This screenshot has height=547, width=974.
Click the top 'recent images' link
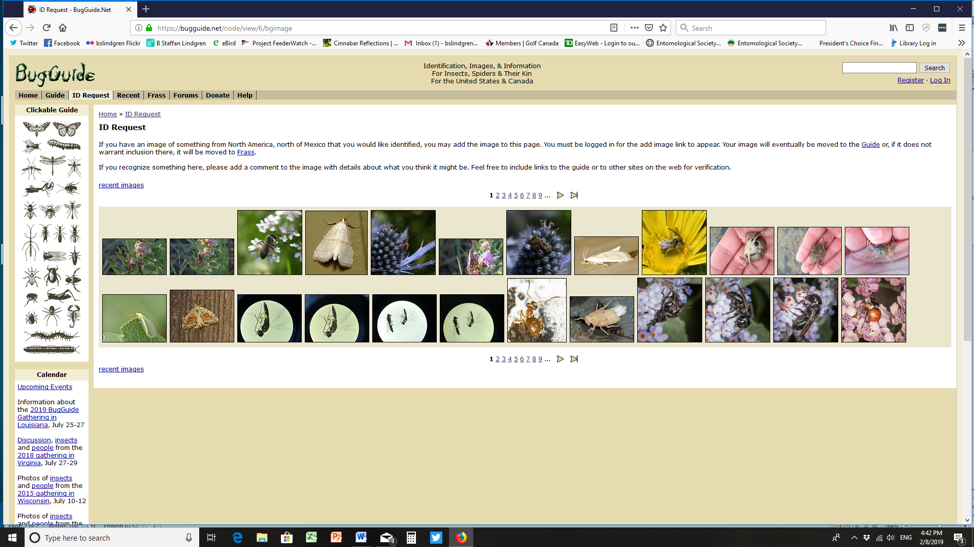(121, 185)
